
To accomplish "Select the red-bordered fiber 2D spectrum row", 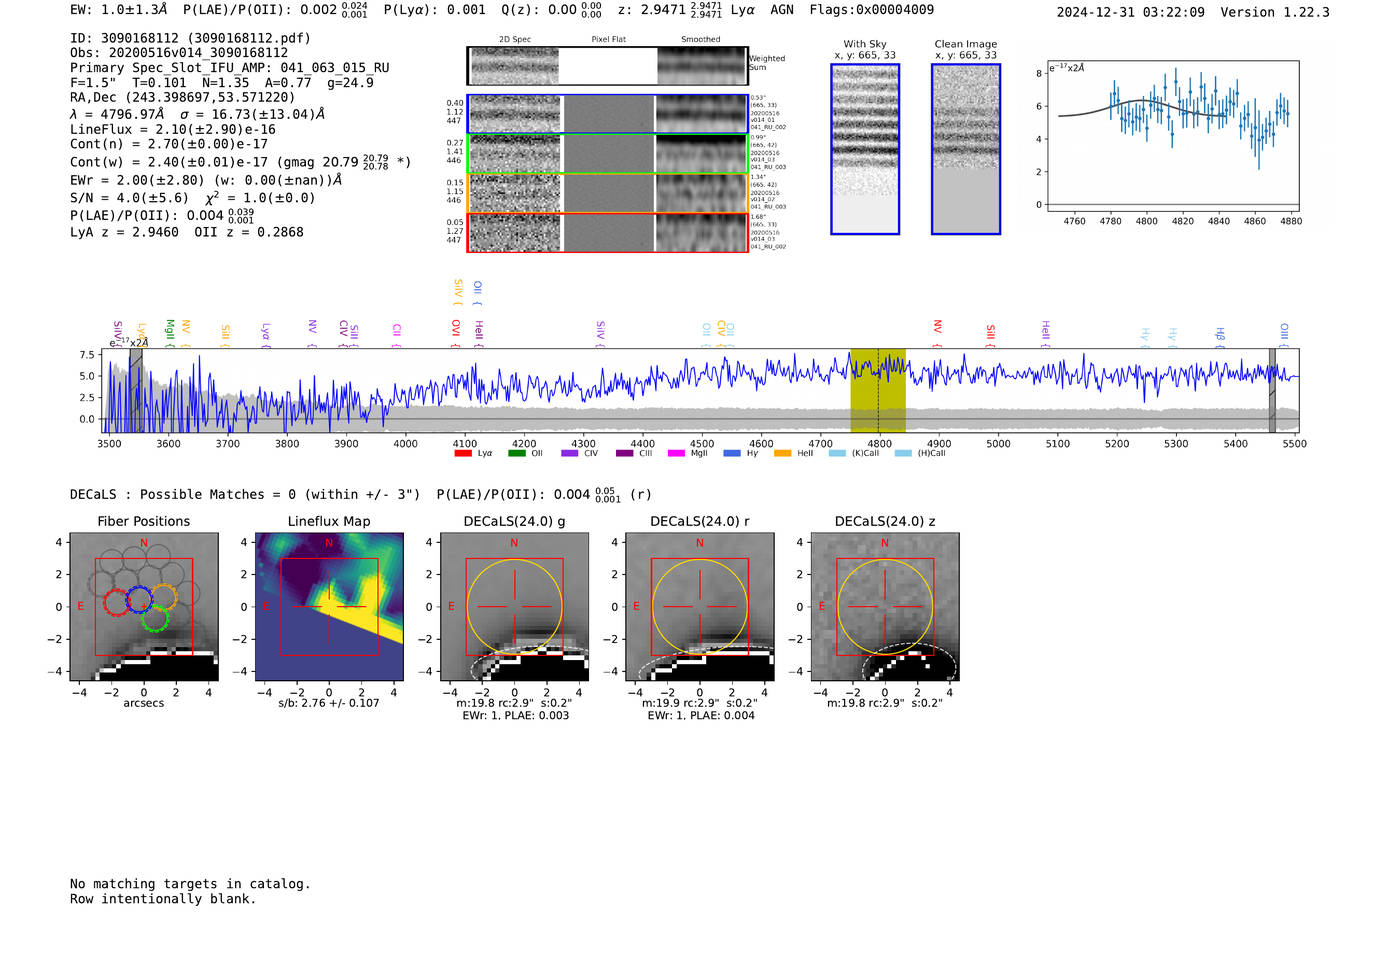I will [x=608, y=232].
